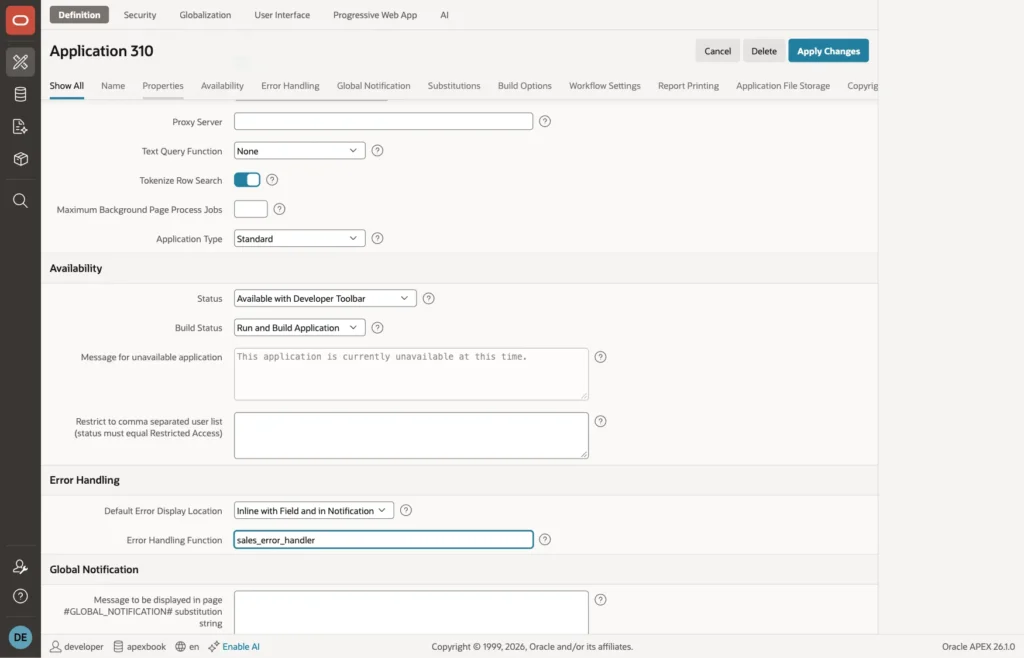This screenshot has height=658, width=1024.
Task: Show help for Tokenize Row Search
Action: (272, 180)
